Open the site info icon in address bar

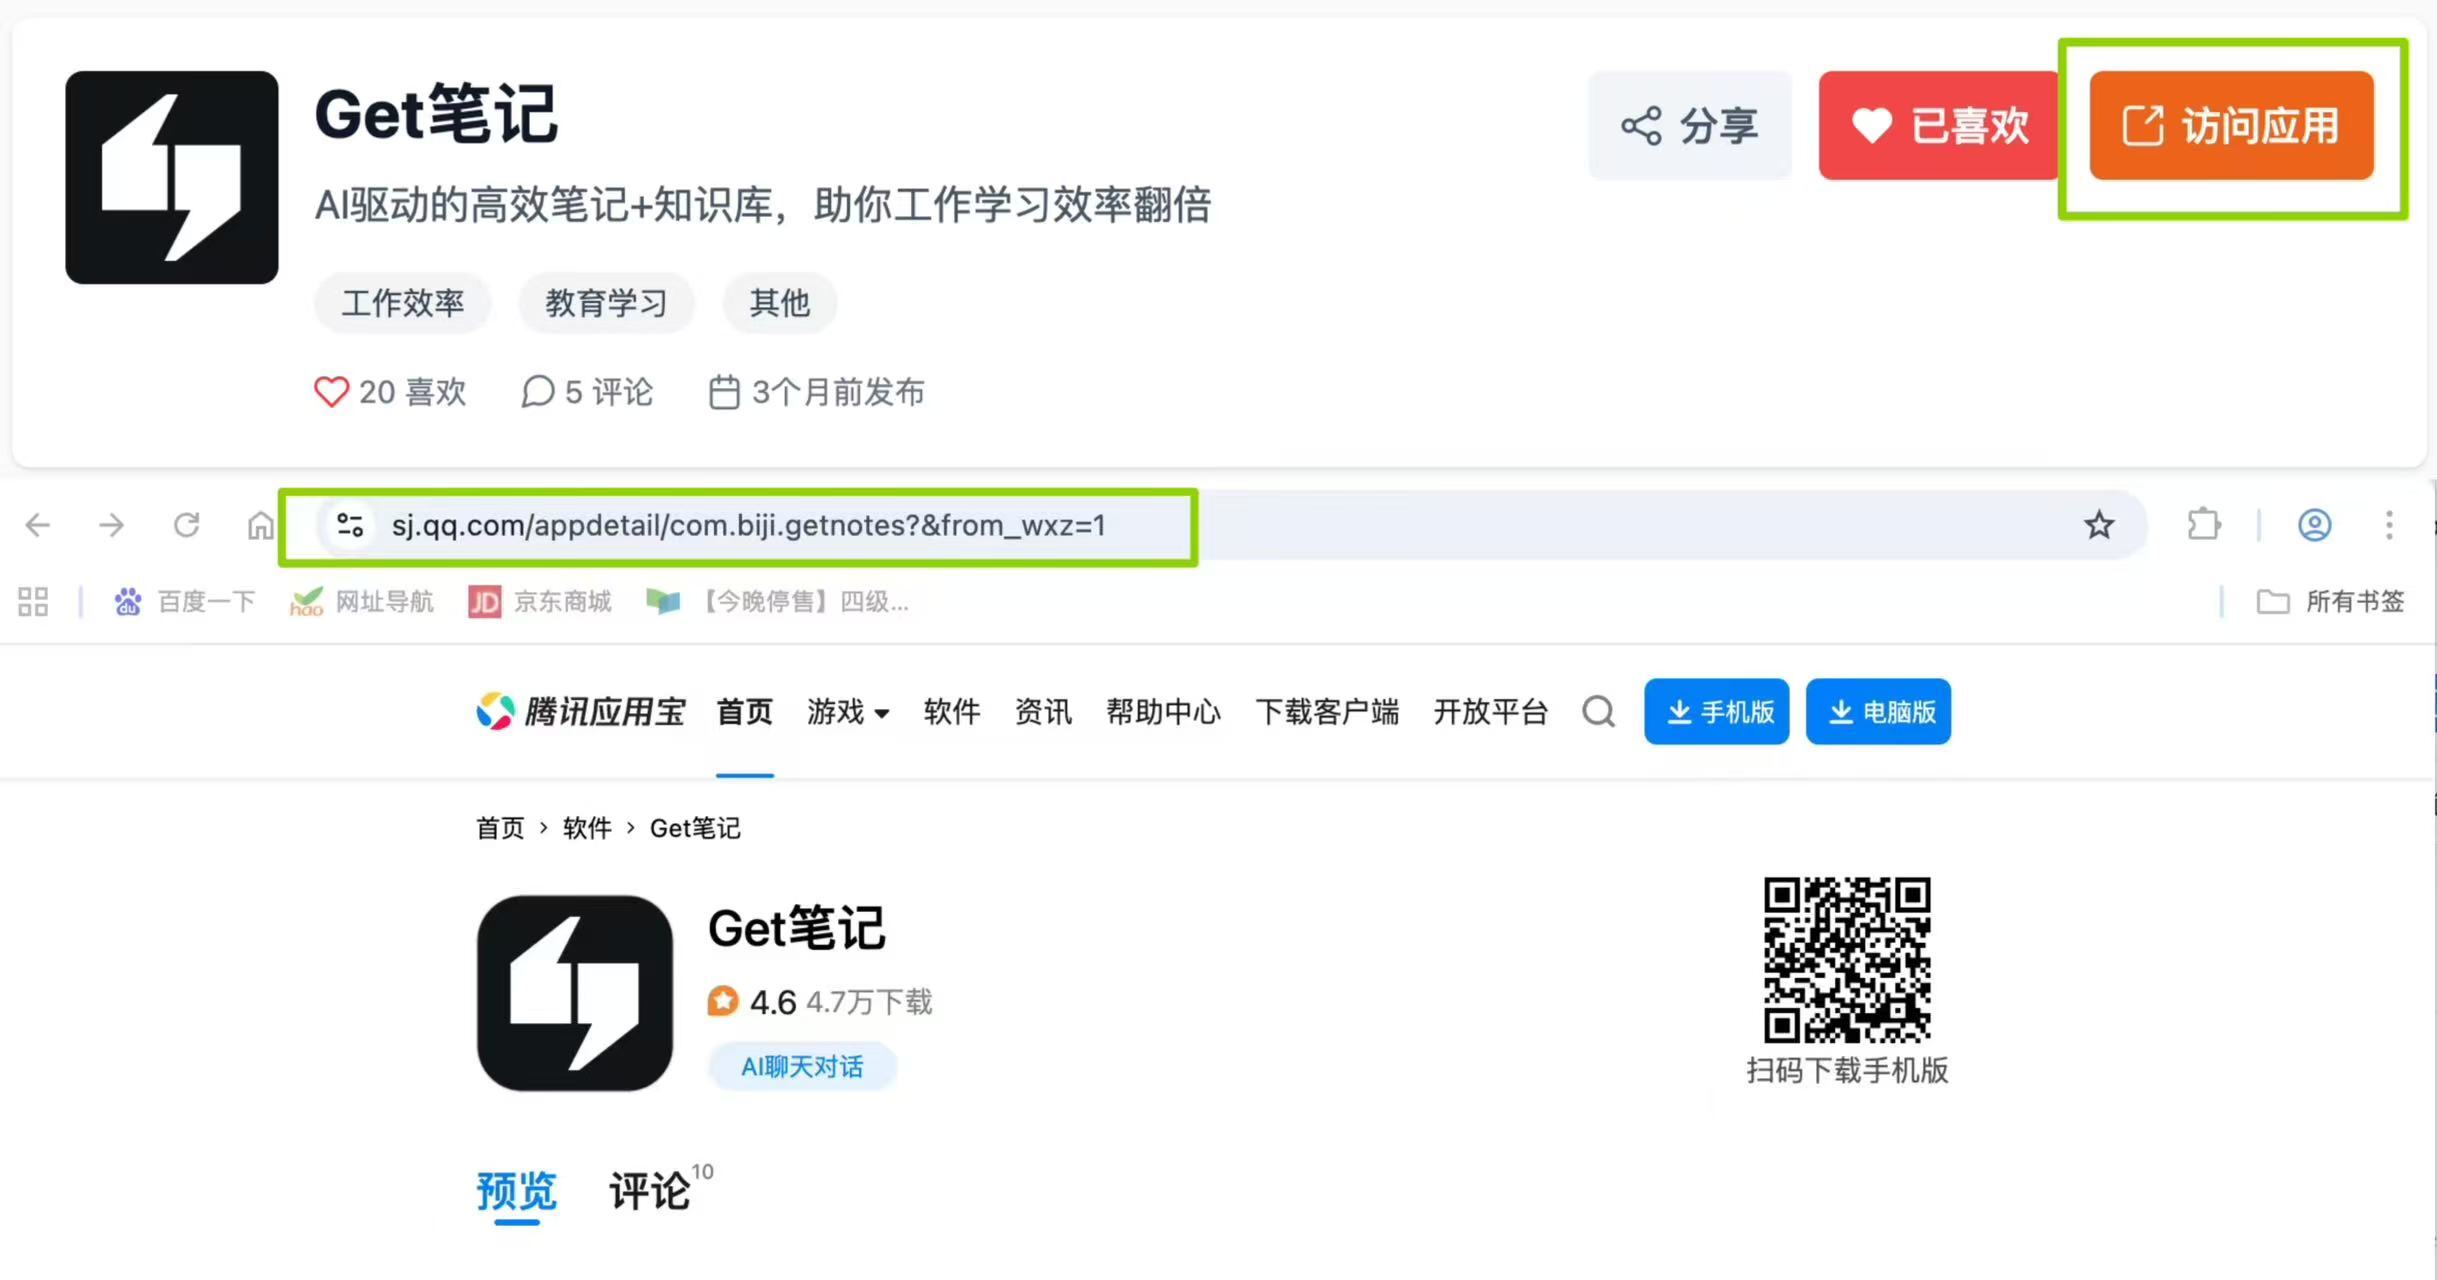pos(350,525)
